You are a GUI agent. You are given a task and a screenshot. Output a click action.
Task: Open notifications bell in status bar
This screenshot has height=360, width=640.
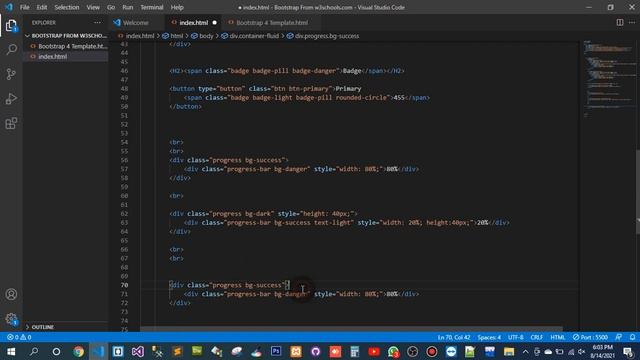click(632, 337)
